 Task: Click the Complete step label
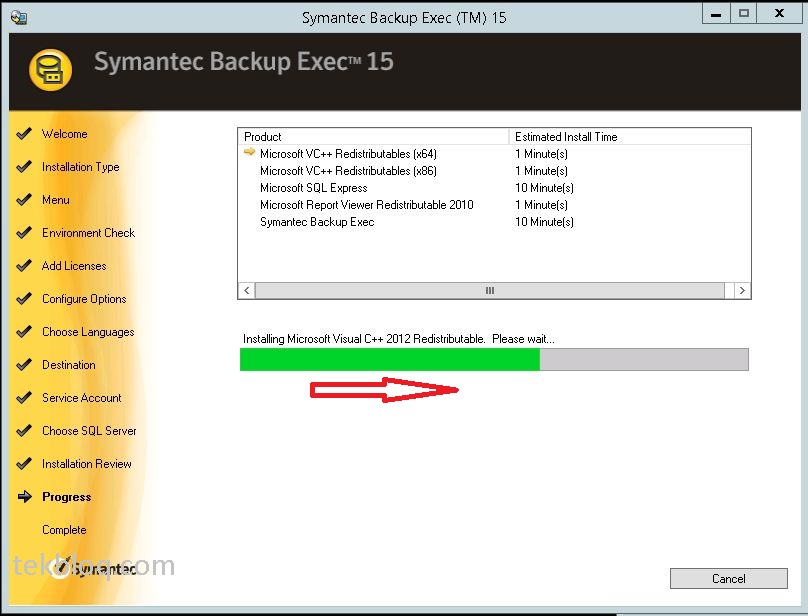(64, 530)
